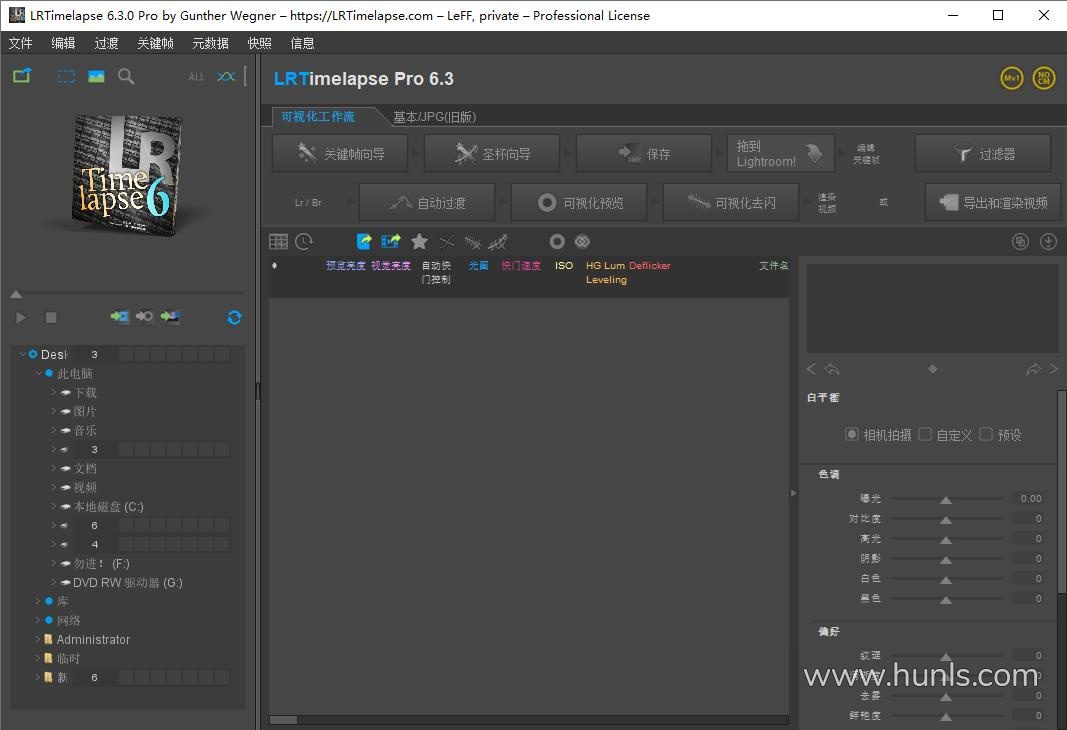The image size is (1067, 730).
Task: Click the import sequence green arrow icon
Action: pos(120,316)
